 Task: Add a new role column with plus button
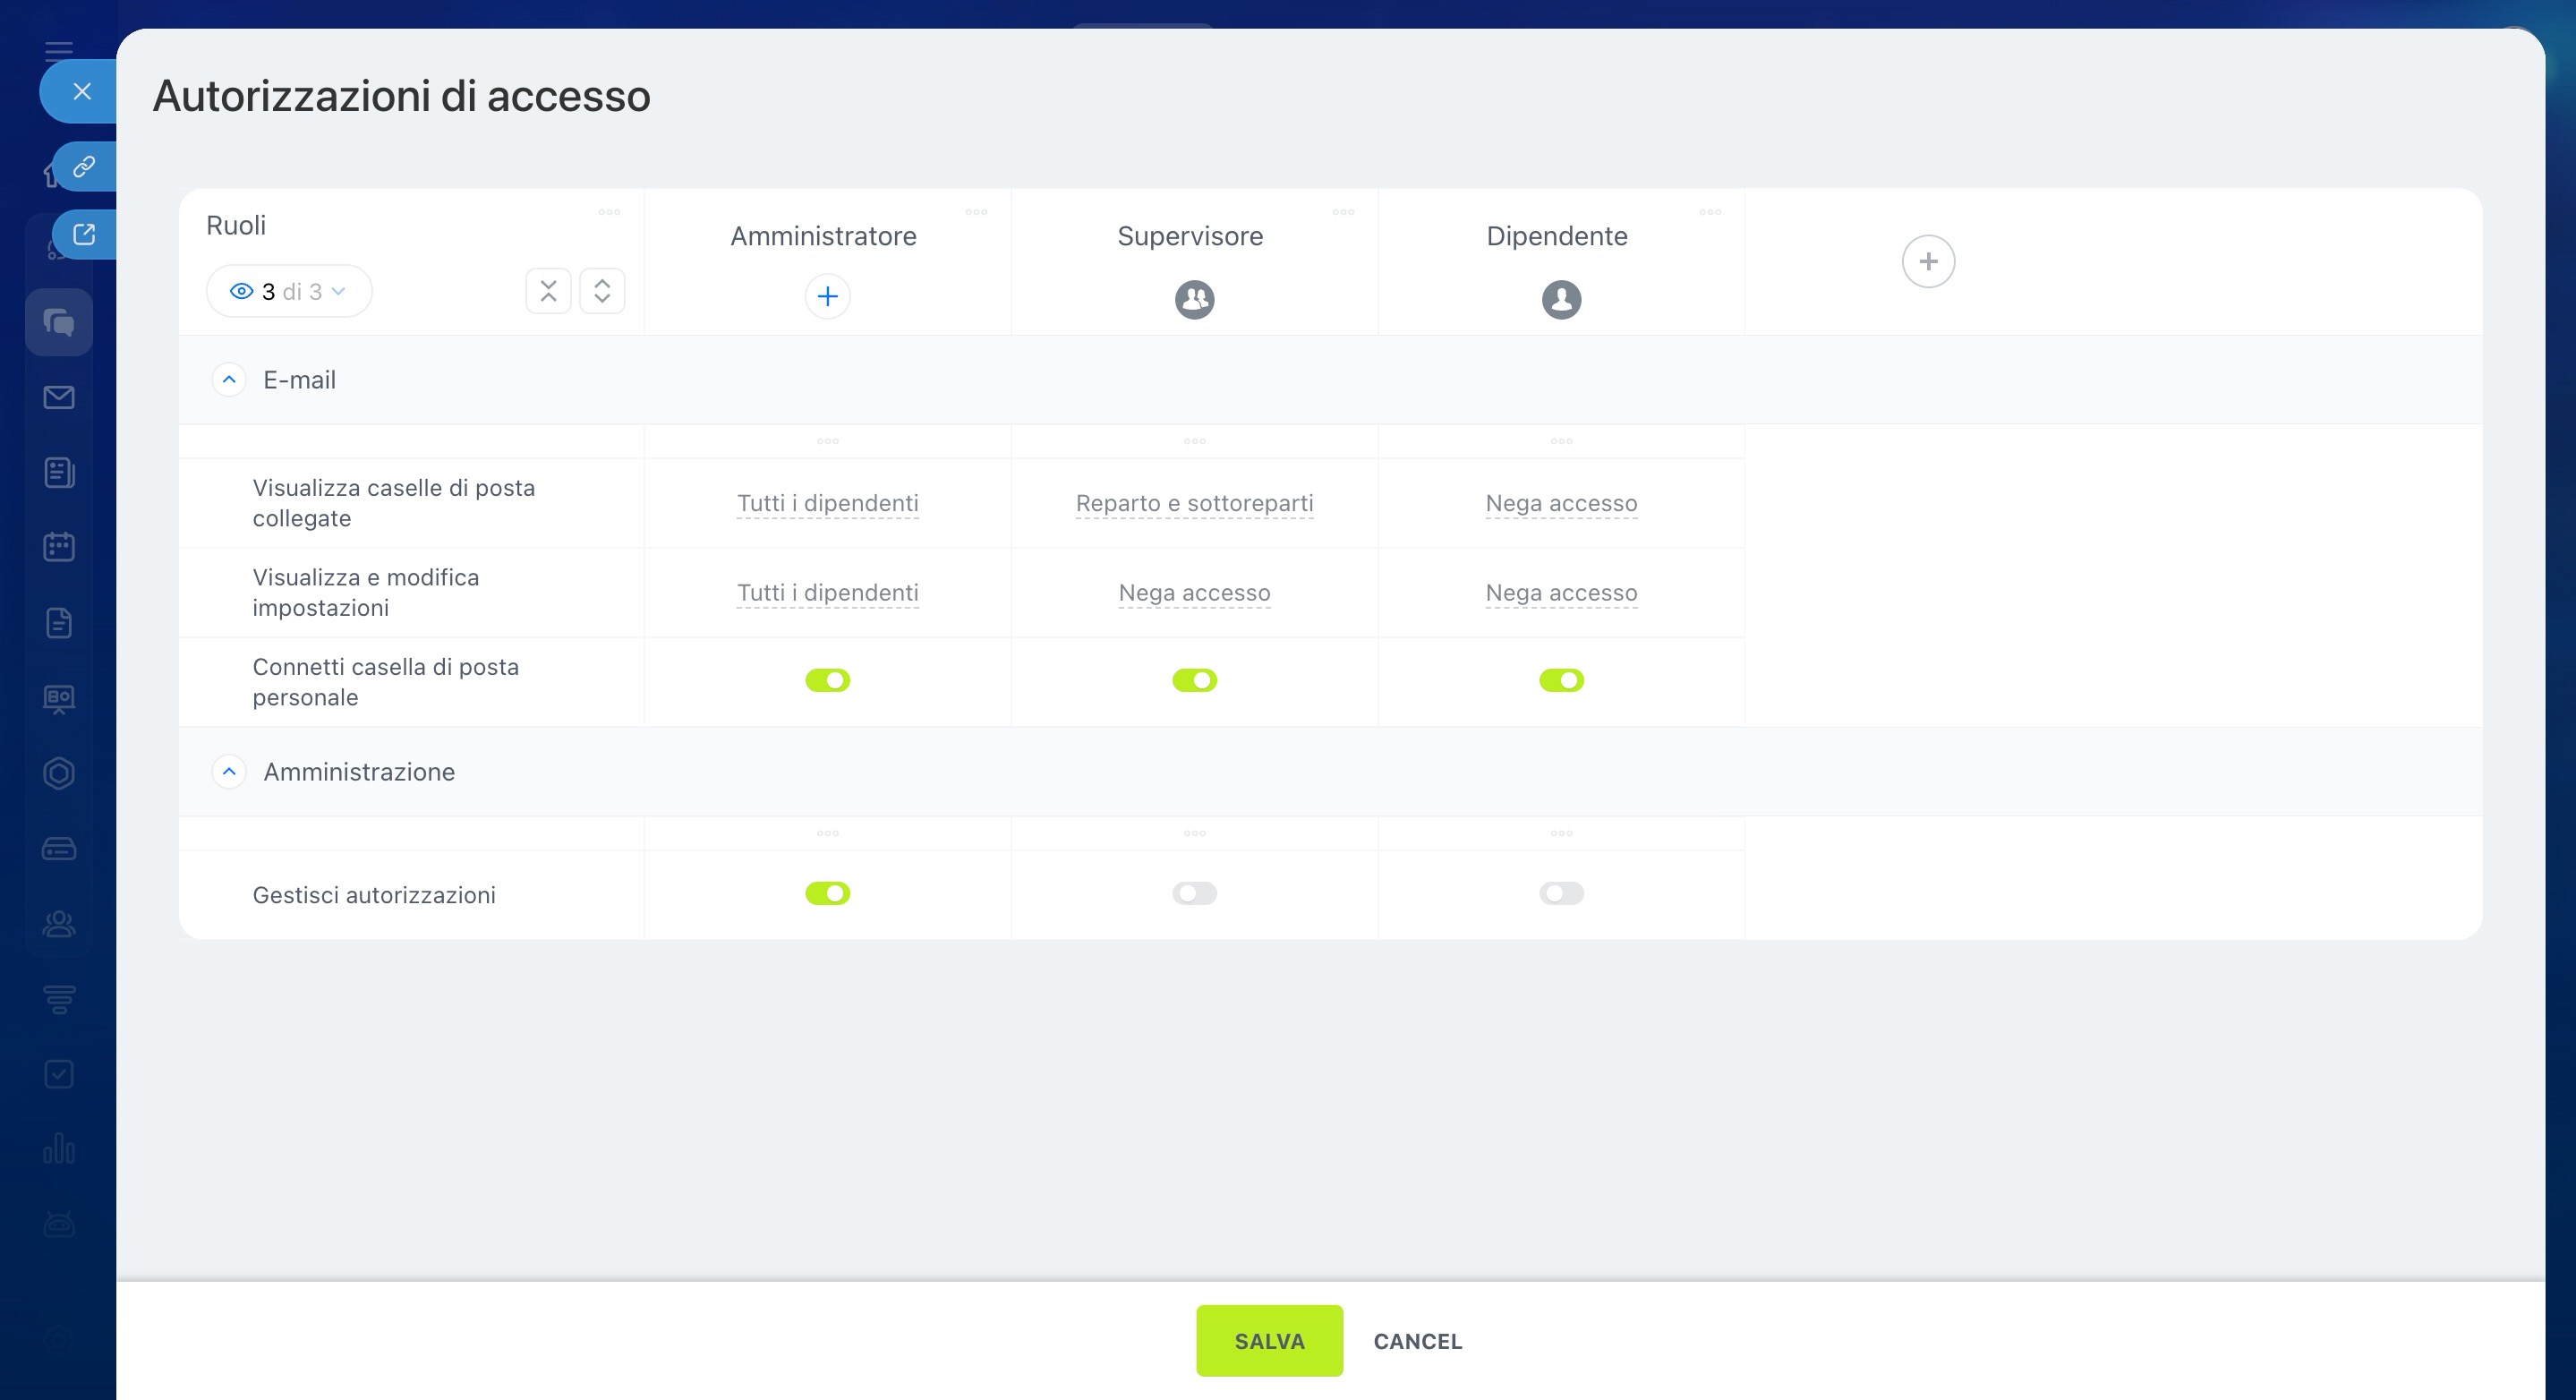click(1927, 262)
